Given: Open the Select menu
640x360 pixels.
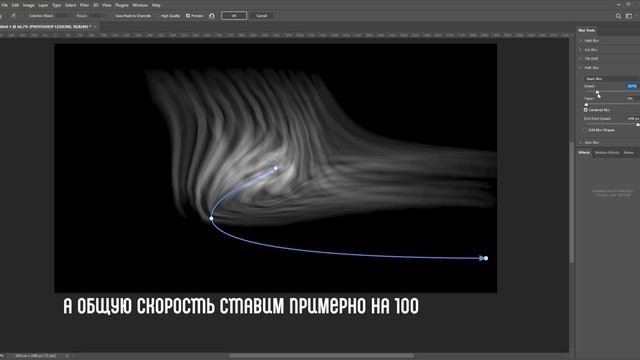Looking at the screenshot, I should pyautogui.click(x=71, y=5).
